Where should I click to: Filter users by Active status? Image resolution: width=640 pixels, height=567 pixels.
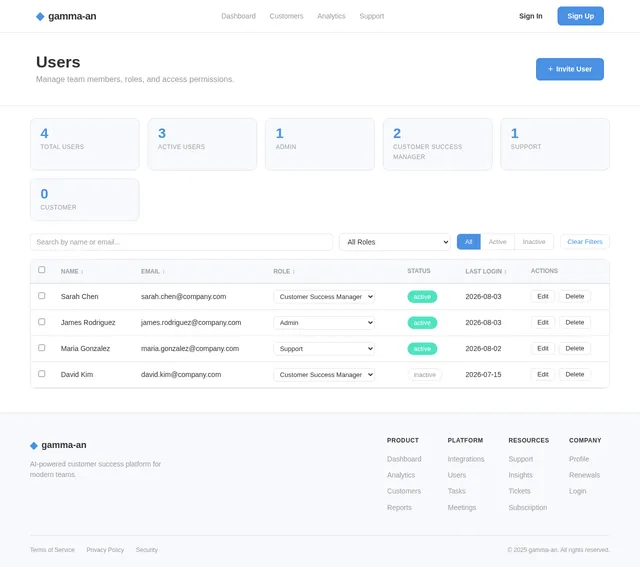[498, 242]
